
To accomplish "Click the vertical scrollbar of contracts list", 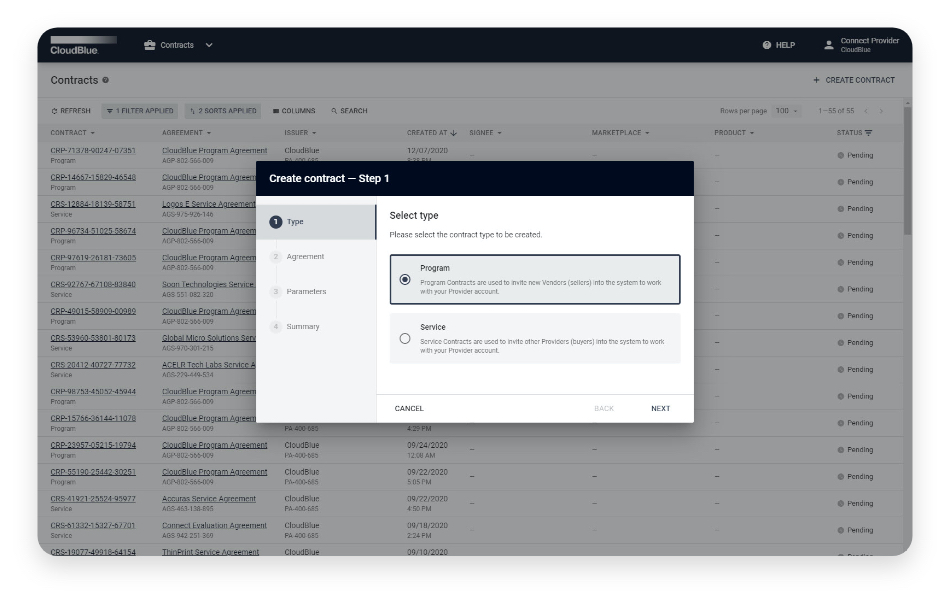I will pos(907,170).
